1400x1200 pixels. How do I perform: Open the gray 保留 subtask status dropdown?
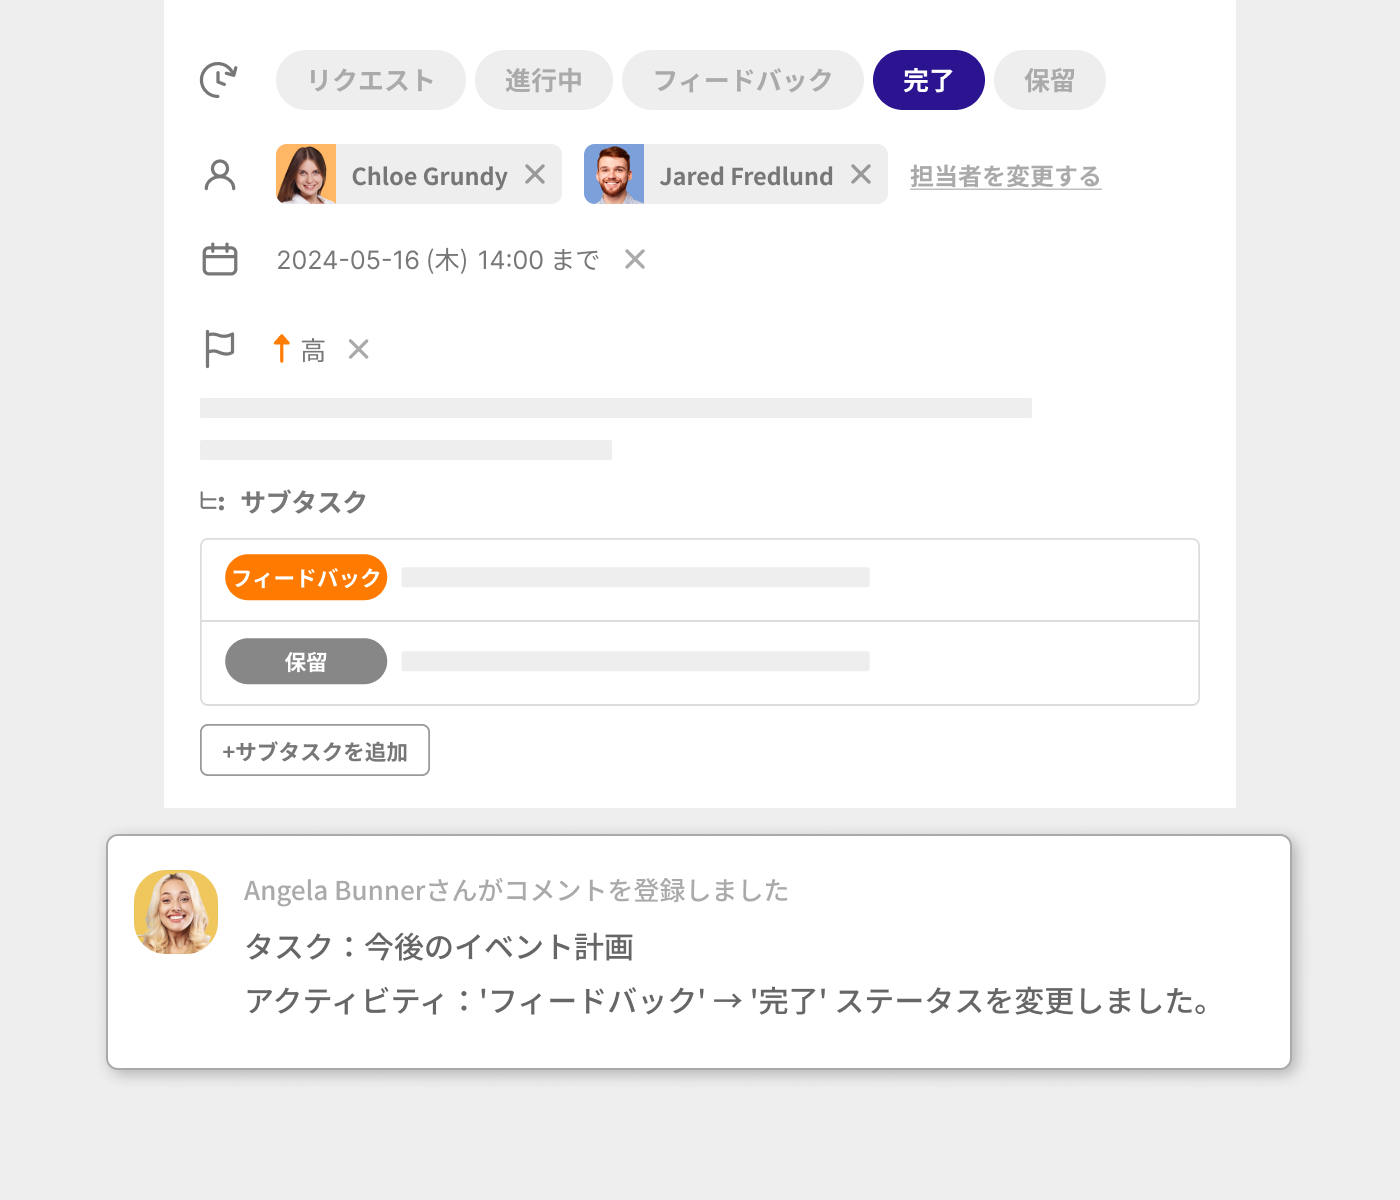(x=306, y=662)
